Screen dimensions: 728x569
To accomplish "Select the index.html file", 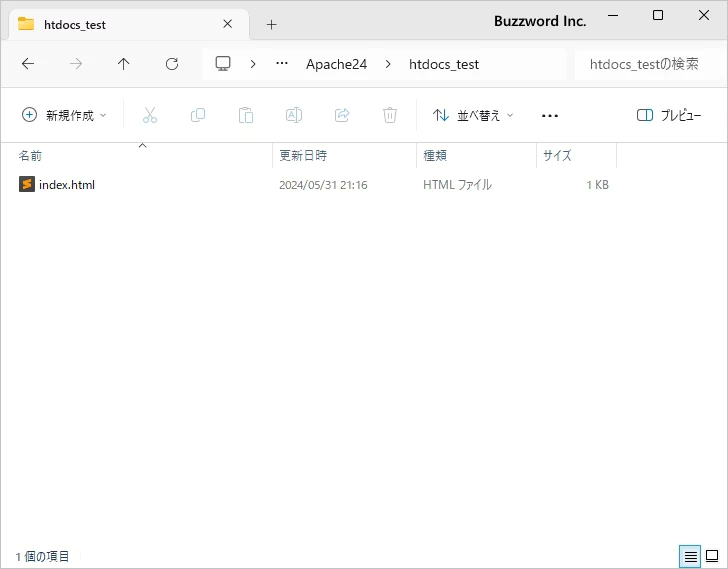I will [67, 185].
